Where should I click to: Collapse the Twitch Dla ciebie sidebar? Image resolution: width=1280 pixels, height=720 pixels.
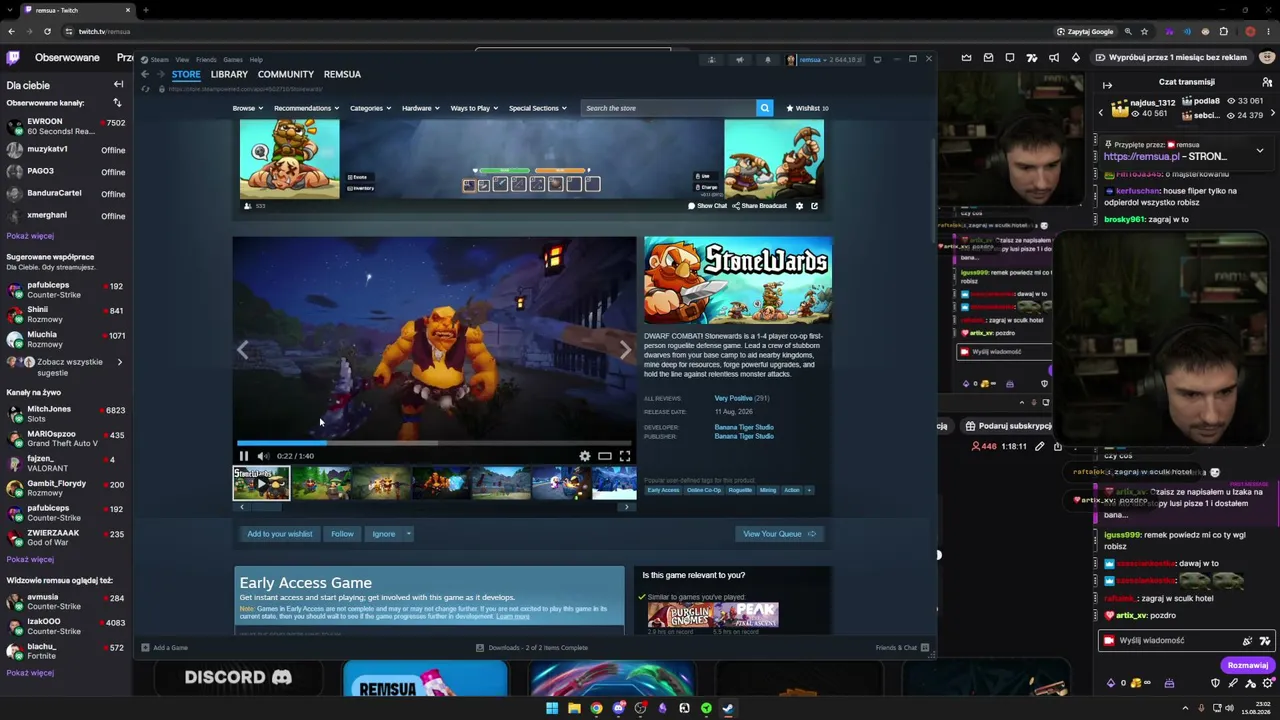(118, 85)
